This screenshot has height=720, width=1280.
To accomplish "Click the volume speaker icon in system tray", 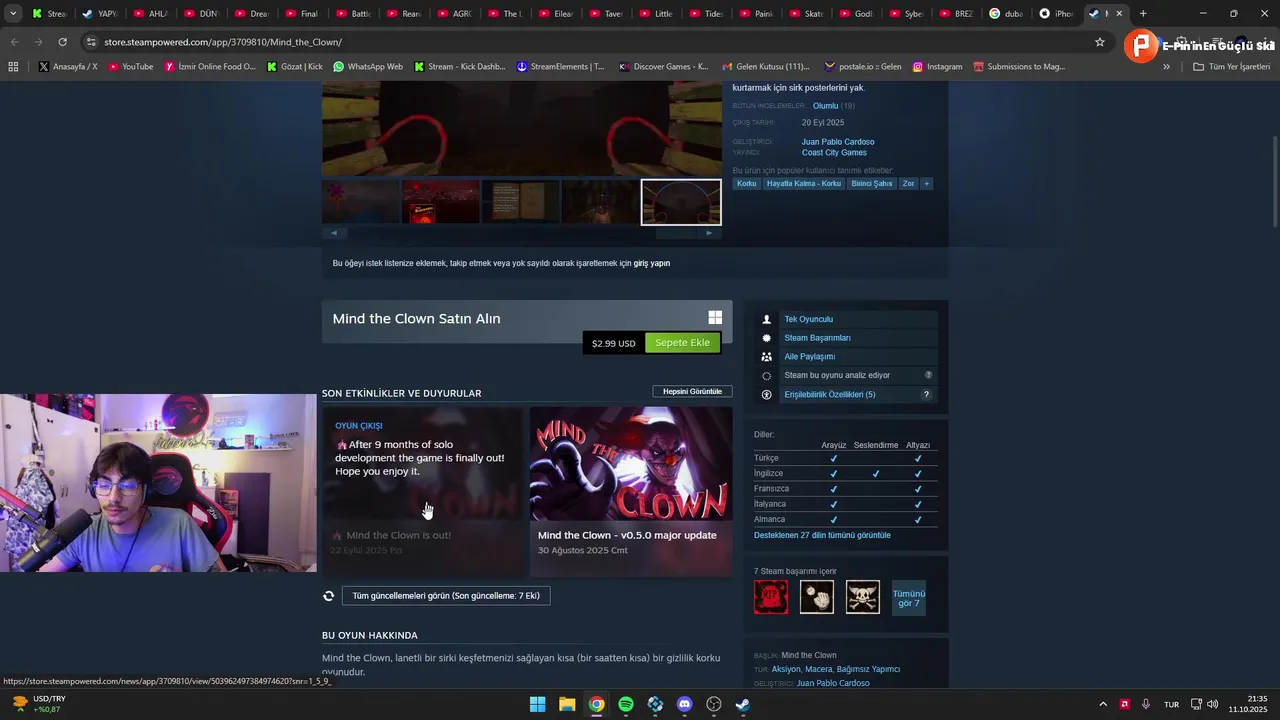I will (1213, 704).
